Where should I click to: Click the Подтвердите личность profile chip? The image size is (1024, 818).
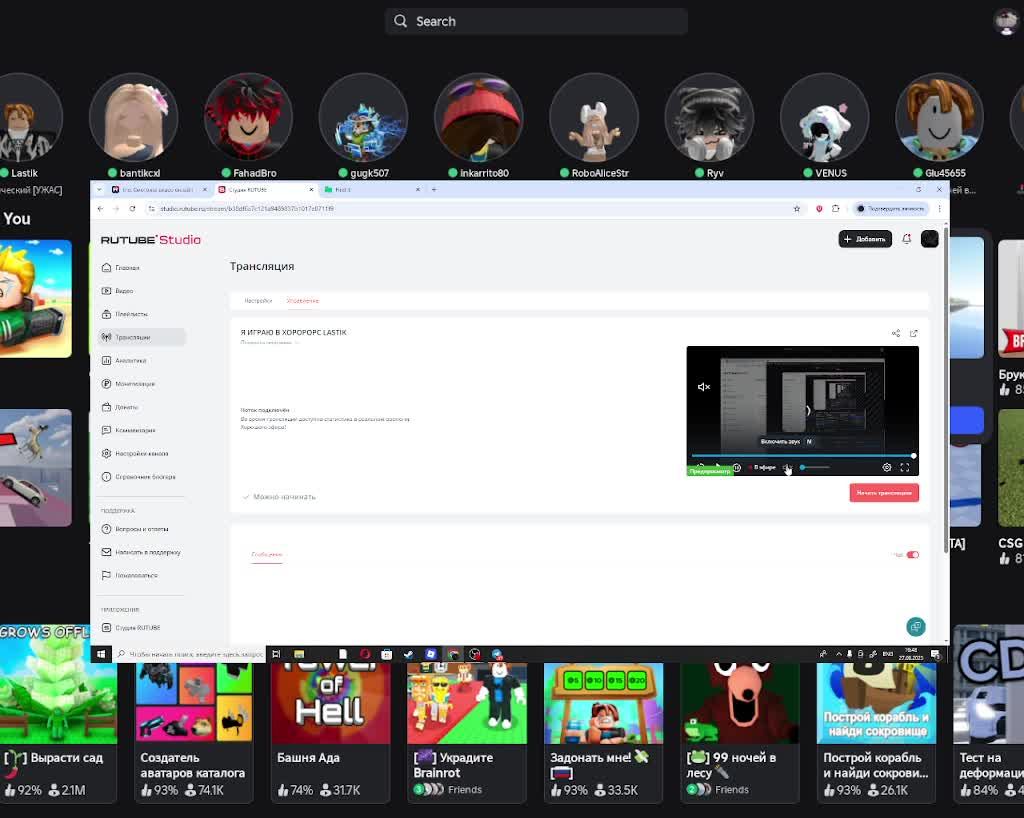[x=891, y=209]
